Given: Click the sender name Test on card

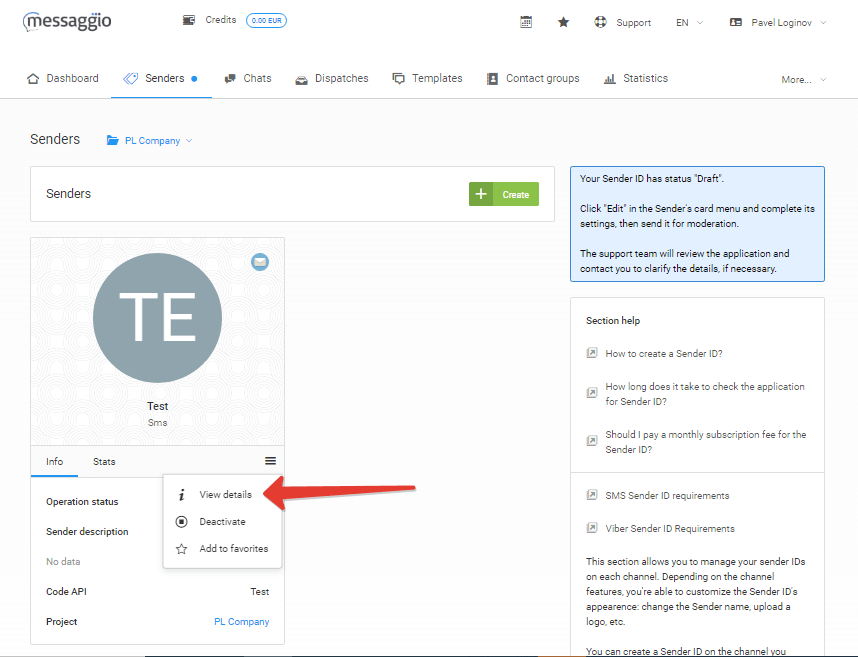Looking at the screenshot, I should (158, 406).
